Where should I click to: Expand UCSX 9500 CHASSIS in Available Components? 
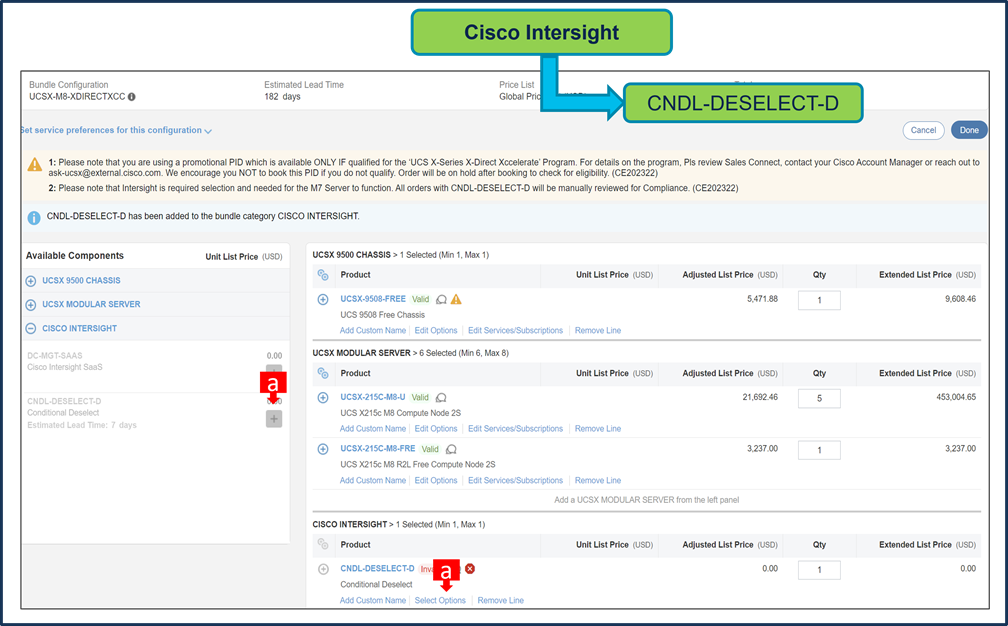[x=31, y=281]
